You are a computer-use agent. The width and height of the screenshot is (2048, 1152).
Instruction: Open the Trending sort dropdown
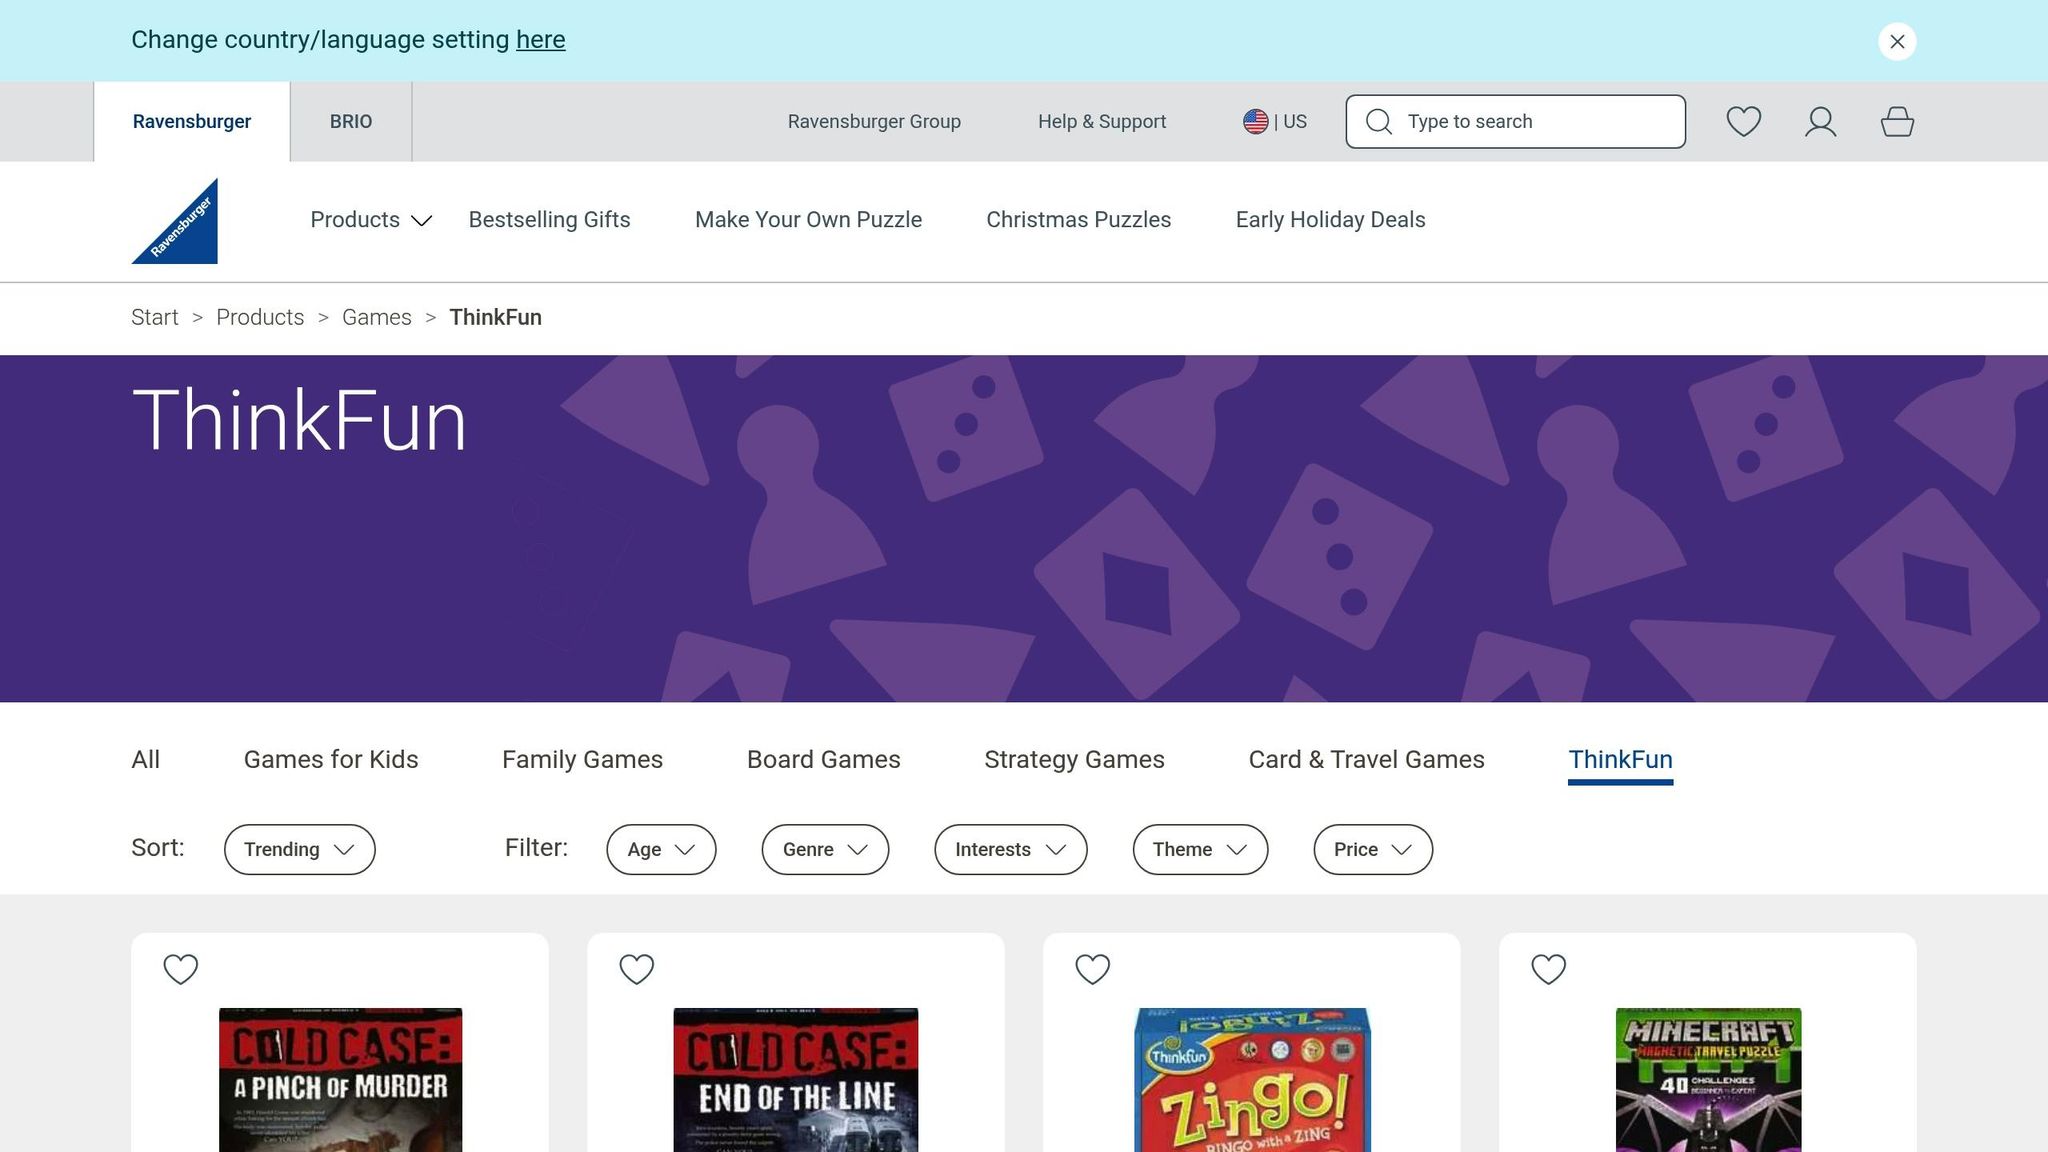[299, 849]
